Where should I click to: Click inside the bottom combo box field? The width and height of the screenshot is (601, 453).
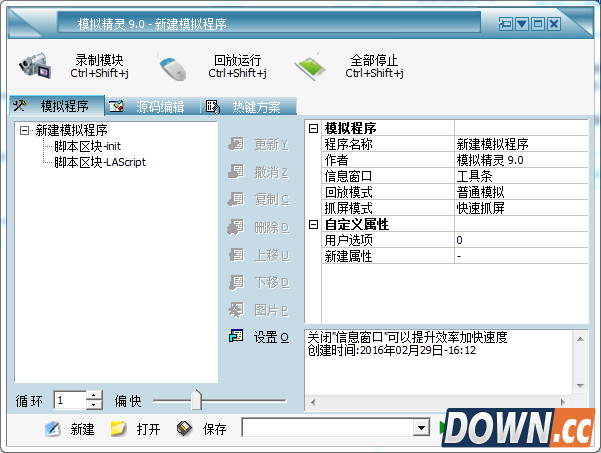(328, 427)
